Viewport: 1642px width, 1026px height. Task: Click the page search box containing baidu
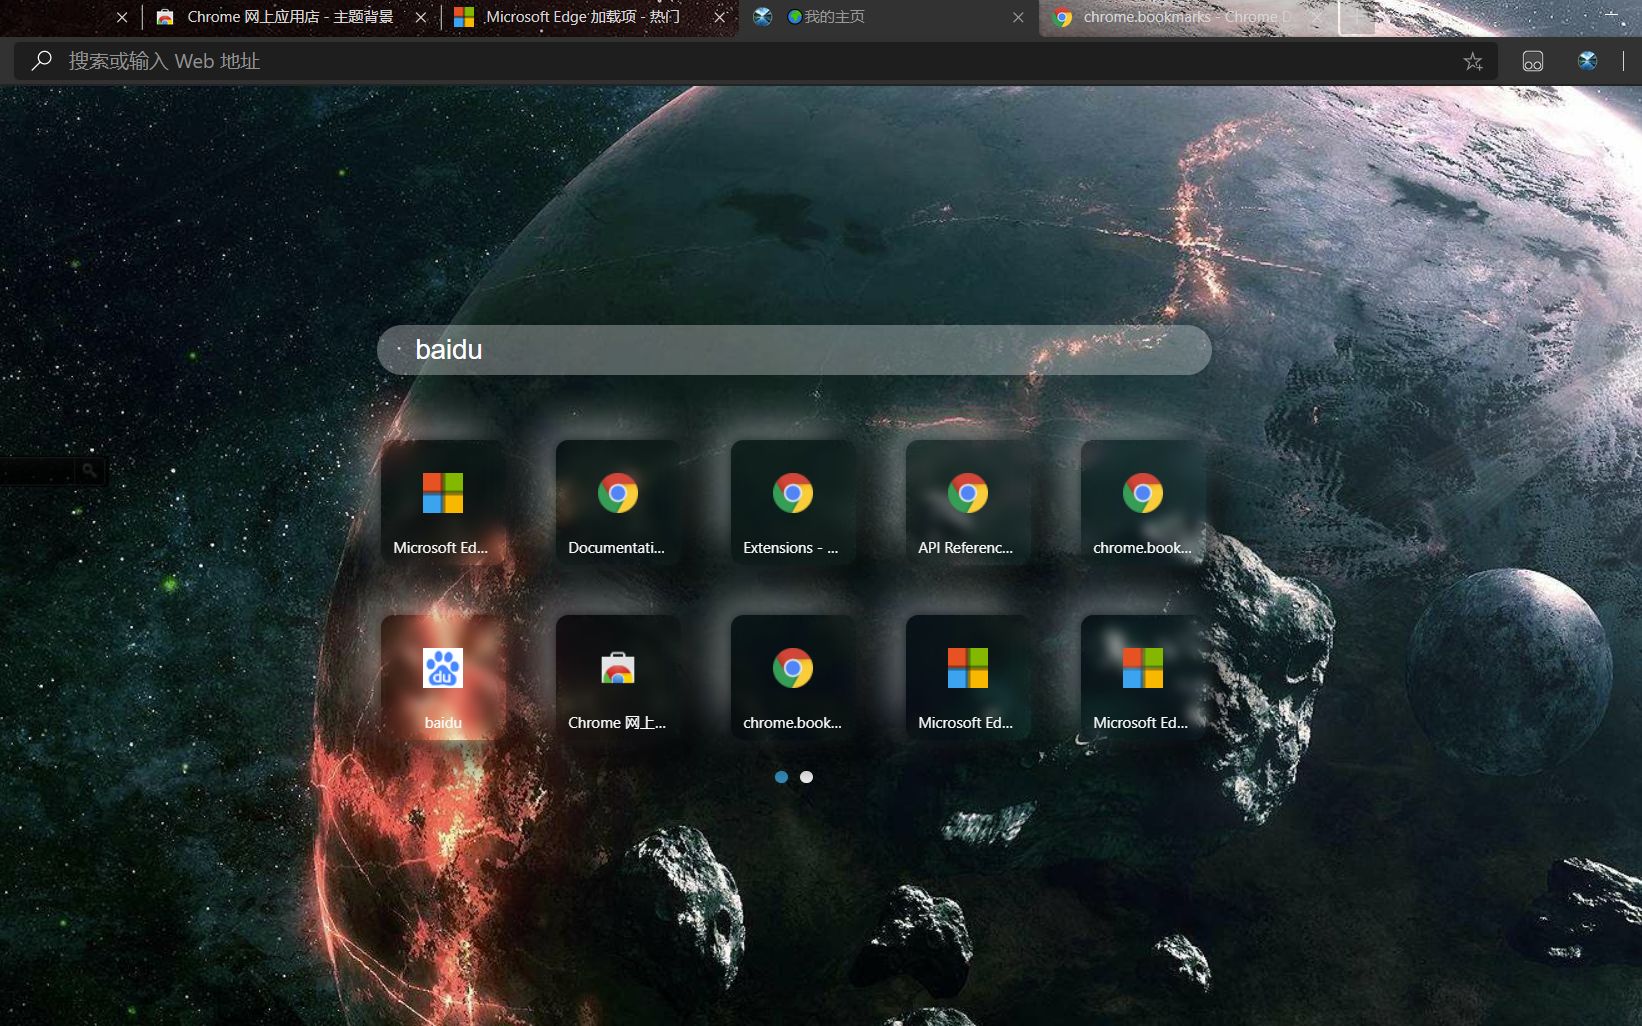794,350
